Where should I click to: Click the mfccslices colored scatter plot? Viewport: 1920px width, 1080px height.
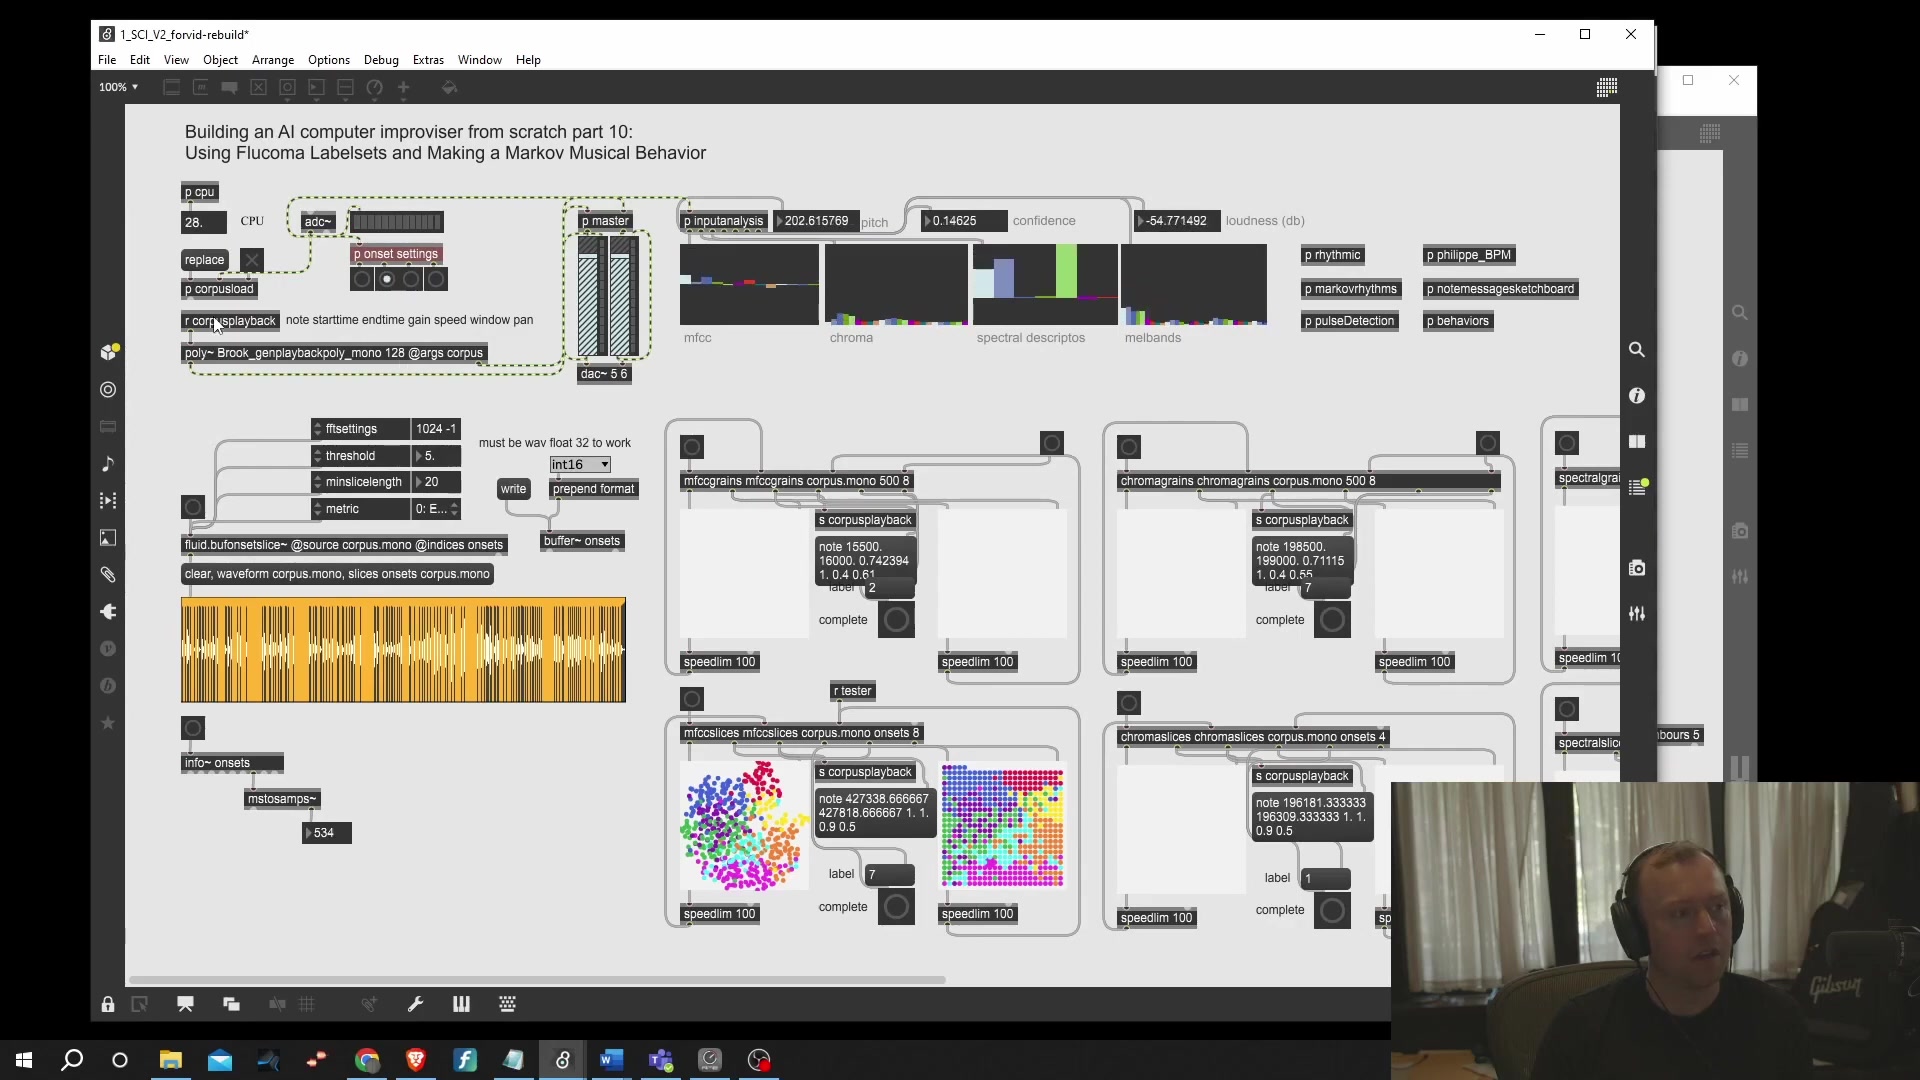click(744, 826)
